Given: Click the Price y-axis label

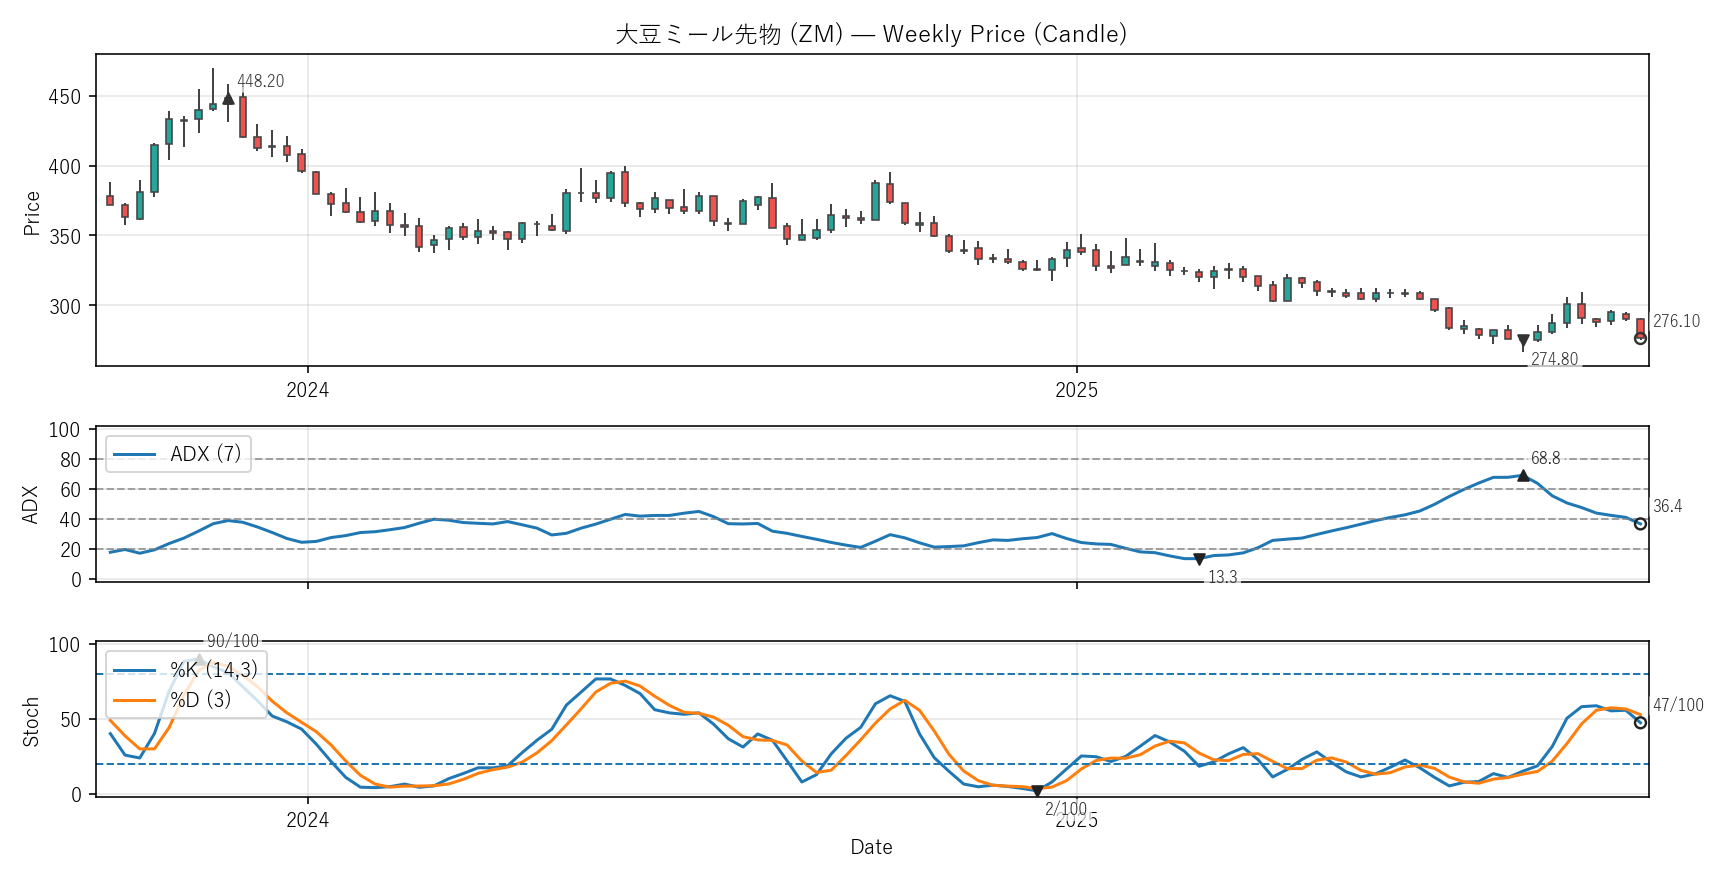Looking at the screenshot, I should tap(32, 213).
